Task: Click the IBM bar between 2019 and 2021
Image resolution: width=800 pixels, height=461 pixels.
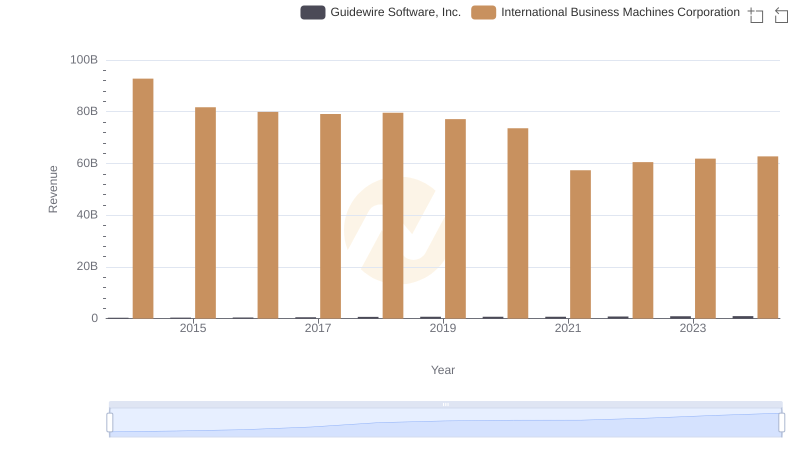Action: (518, 223)
